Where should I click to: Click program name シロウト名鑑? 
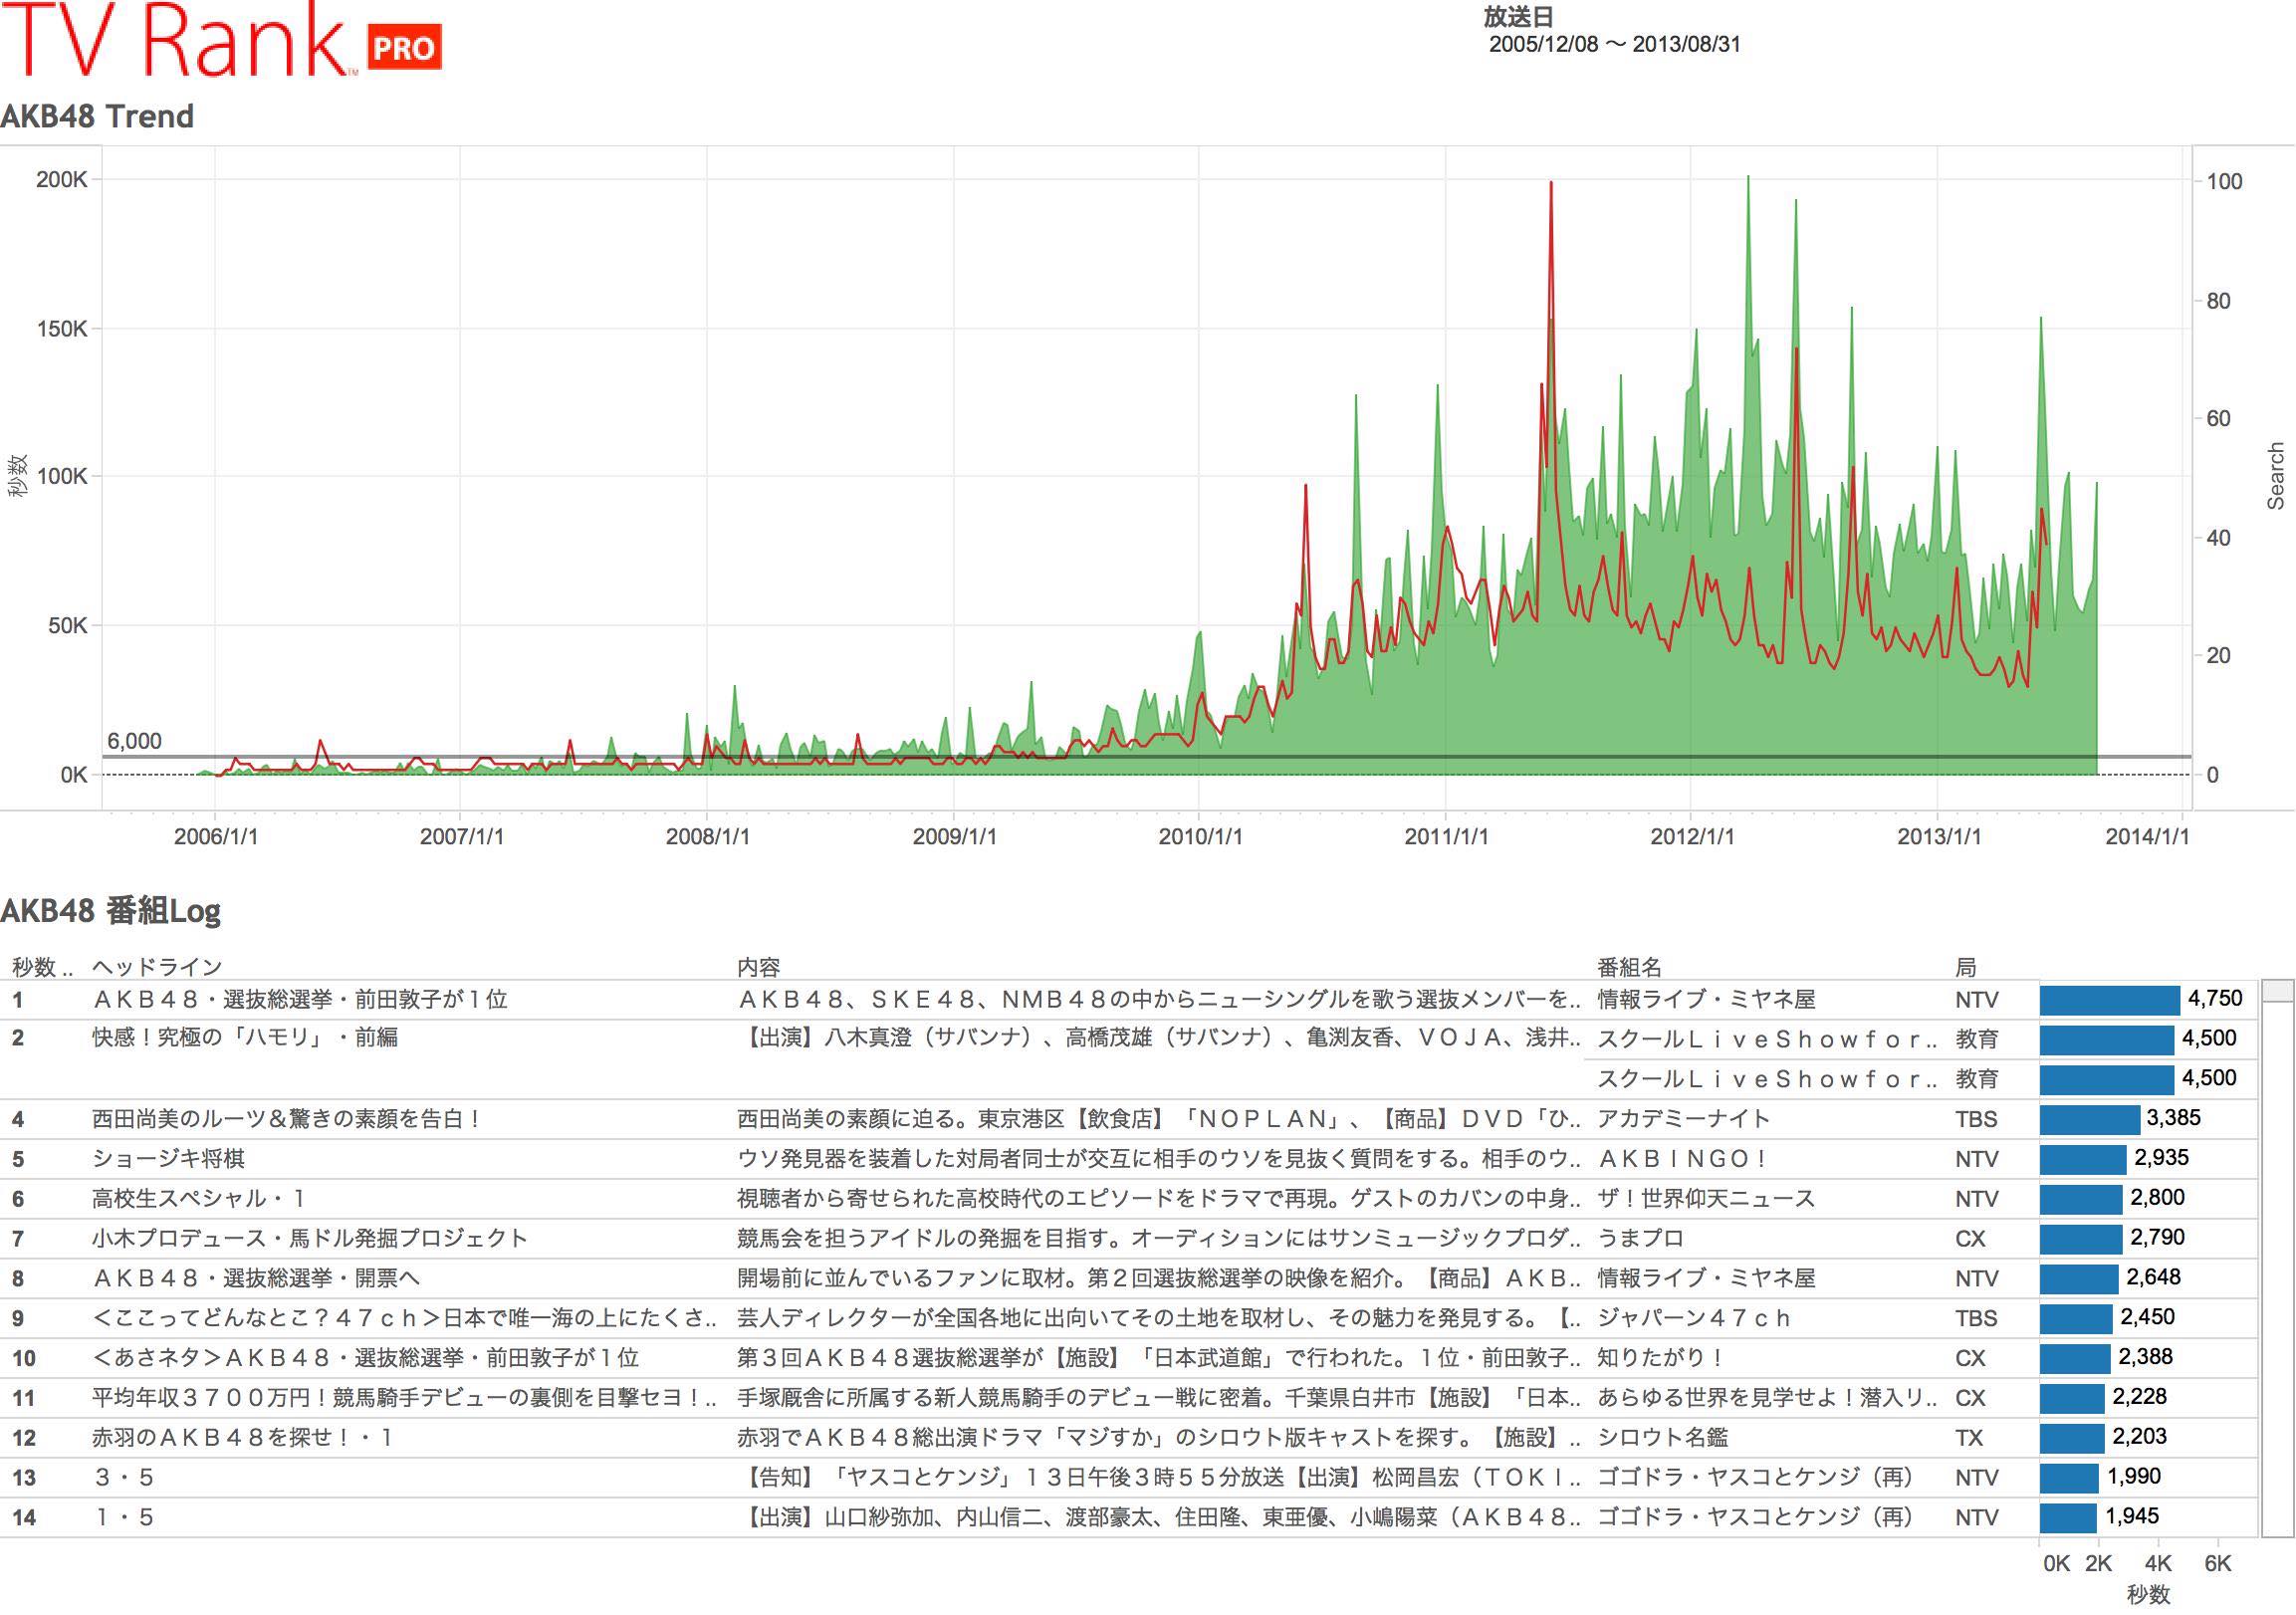pyautogui.click(x=1662, y=1438)
